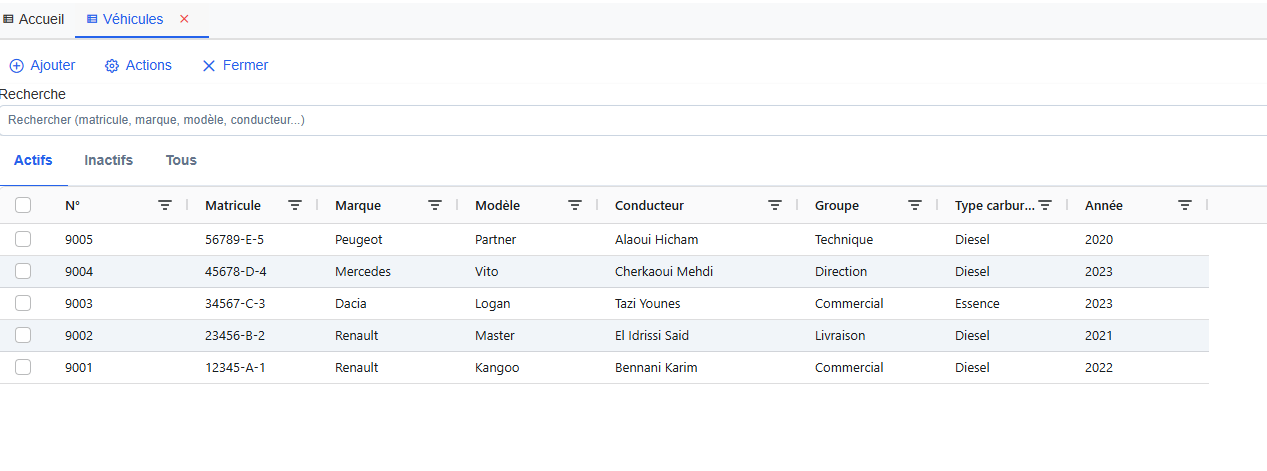Show the Tous vehicles tab
Image resolution: width=1267 pixels, height=471 pixels.
point(181,160)
